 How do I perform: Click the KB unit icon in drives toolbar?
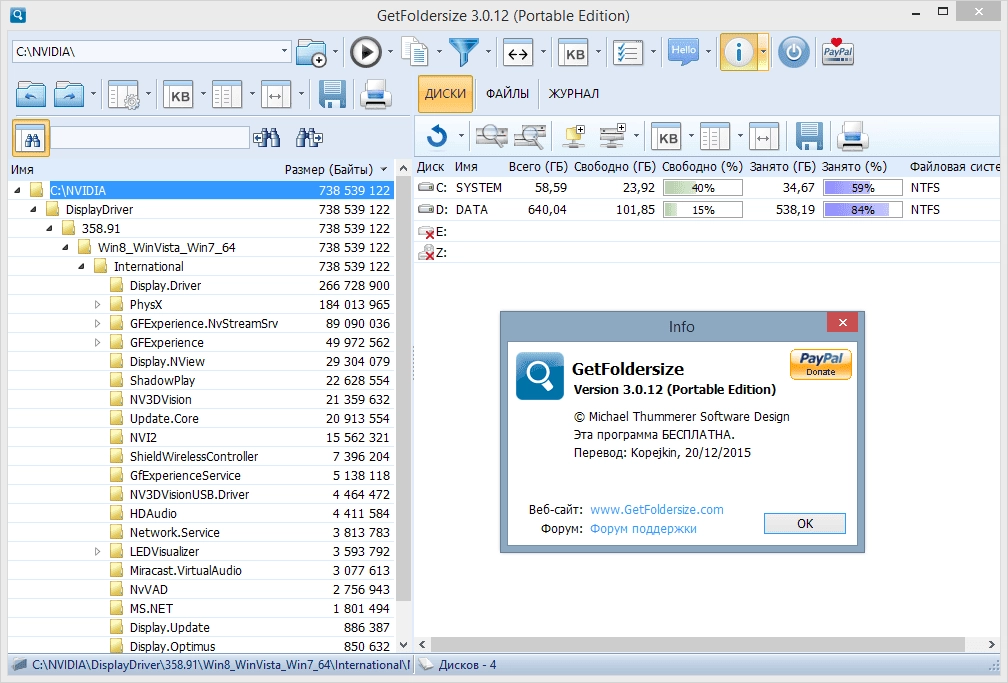(x=667, y=137)
